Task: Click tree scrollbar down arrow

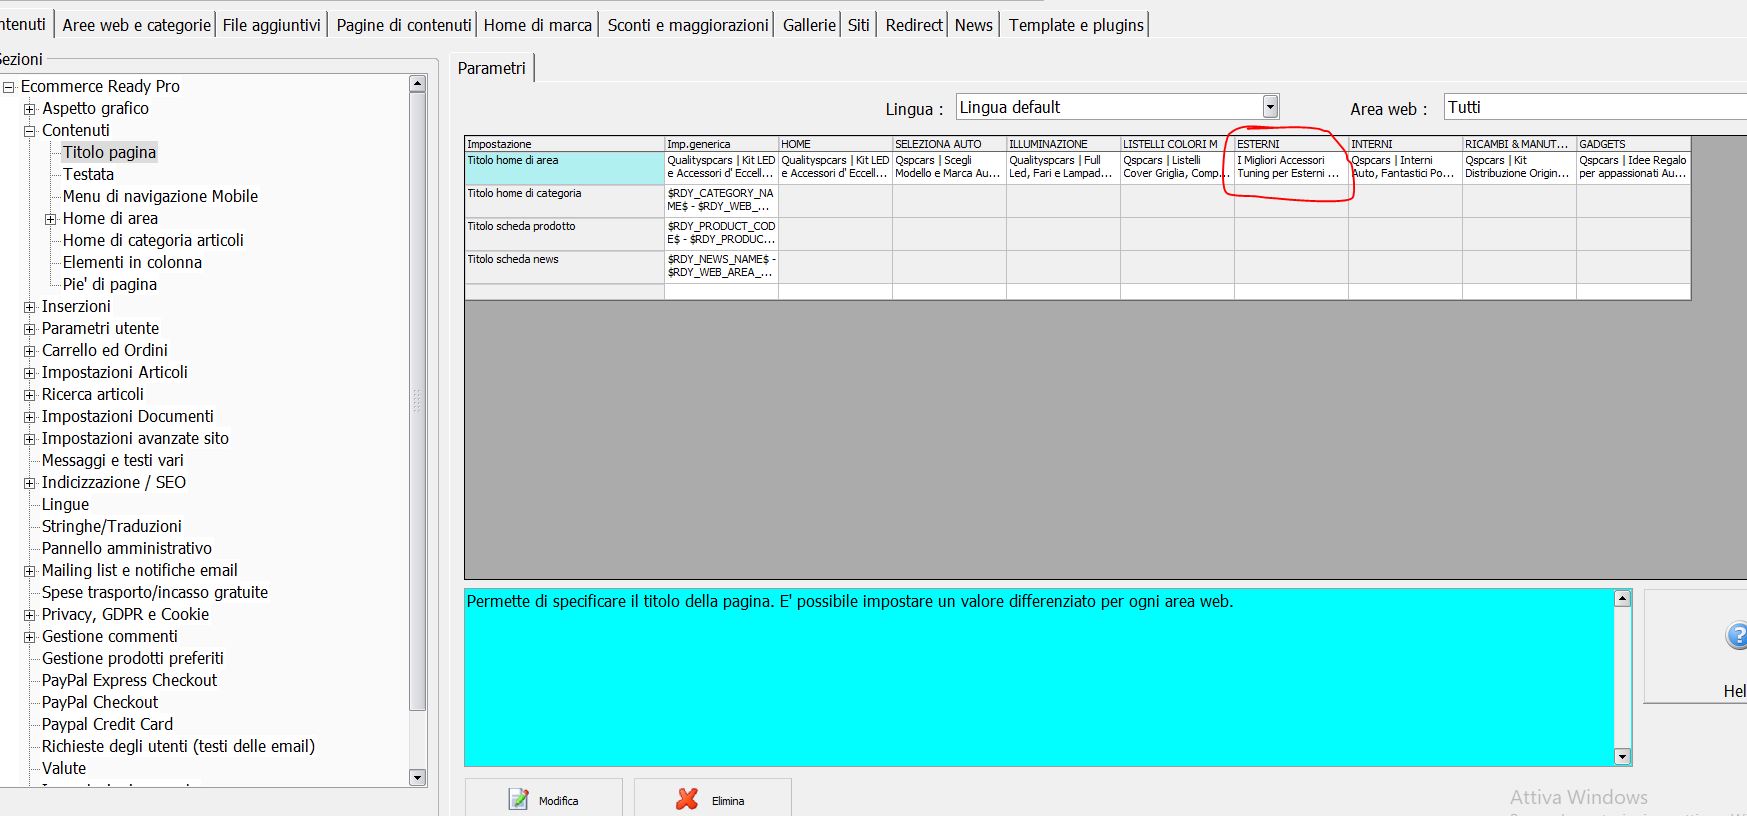Action: pos(418,777)
